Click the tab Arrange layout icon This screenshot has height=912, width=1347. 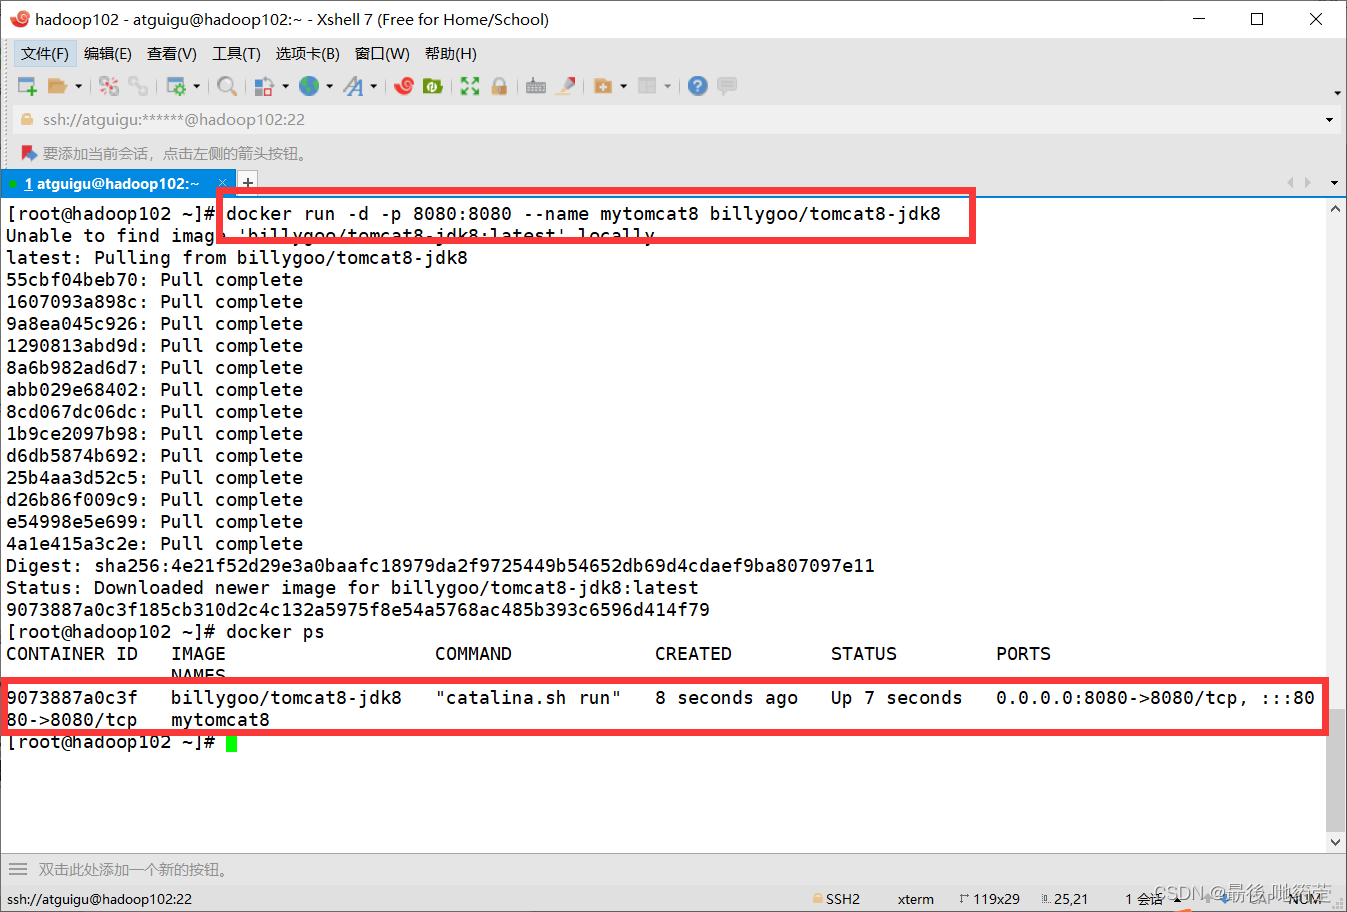(x=647, y=86)
